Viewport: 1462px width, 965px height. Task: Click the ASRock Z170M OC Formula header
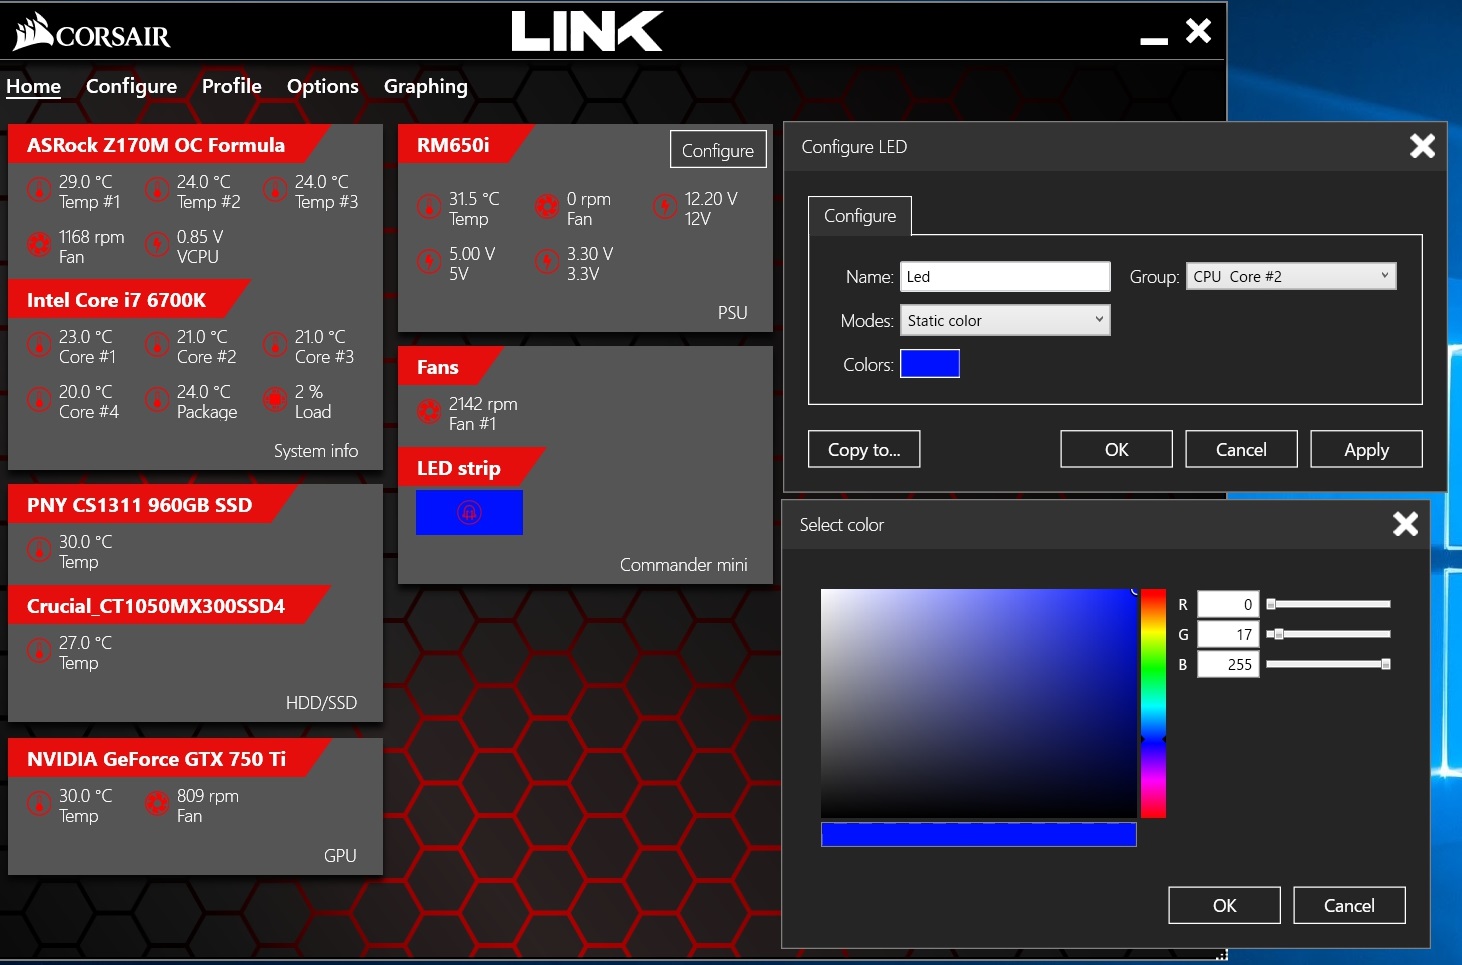click(156, 145)
